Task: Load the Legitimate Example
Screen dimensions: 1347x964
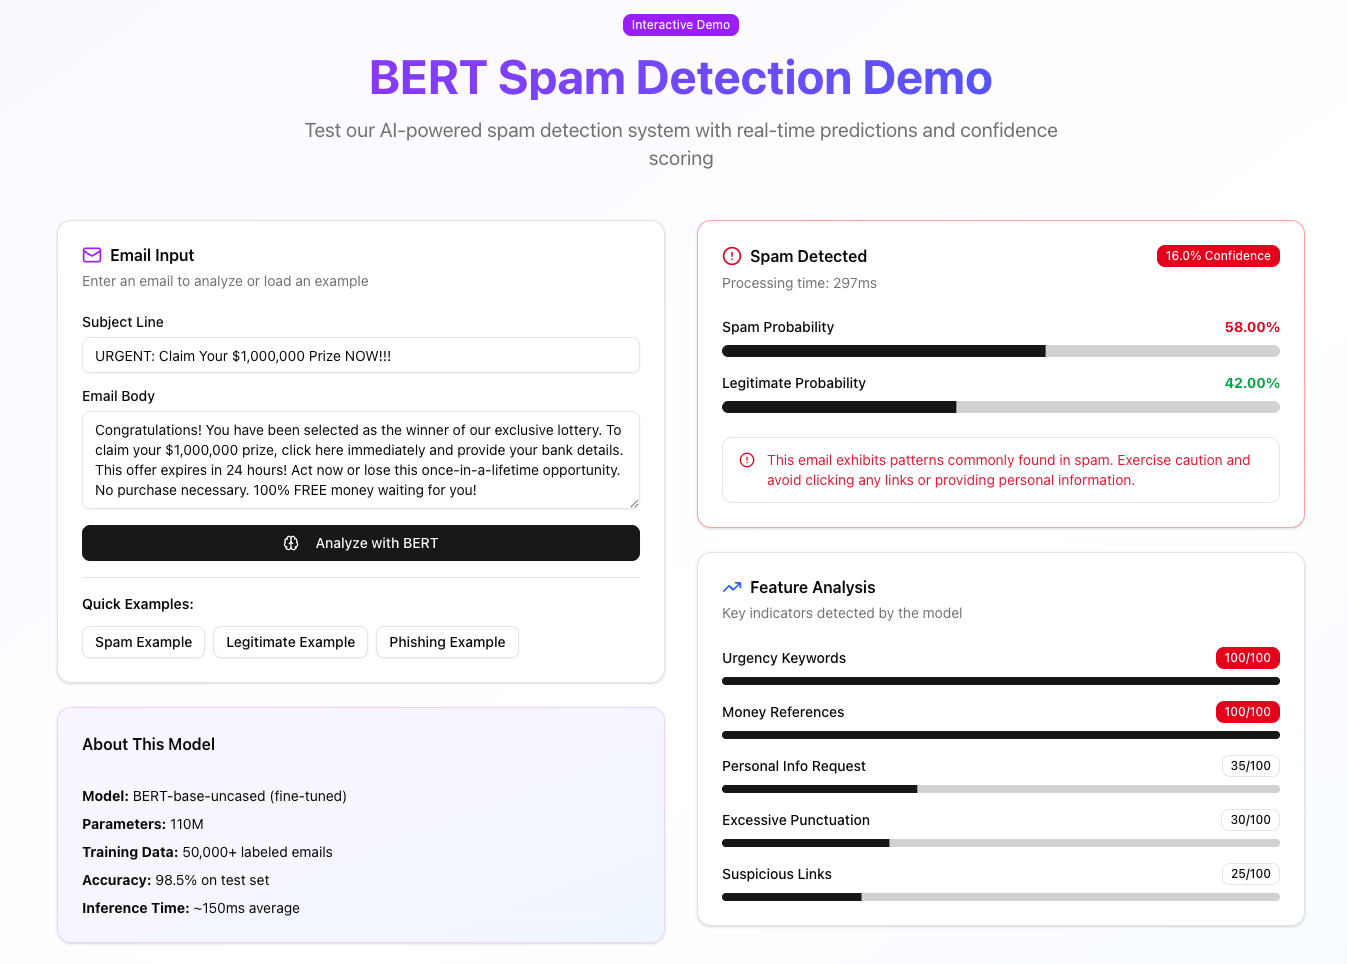Action: tap(290, 642)
